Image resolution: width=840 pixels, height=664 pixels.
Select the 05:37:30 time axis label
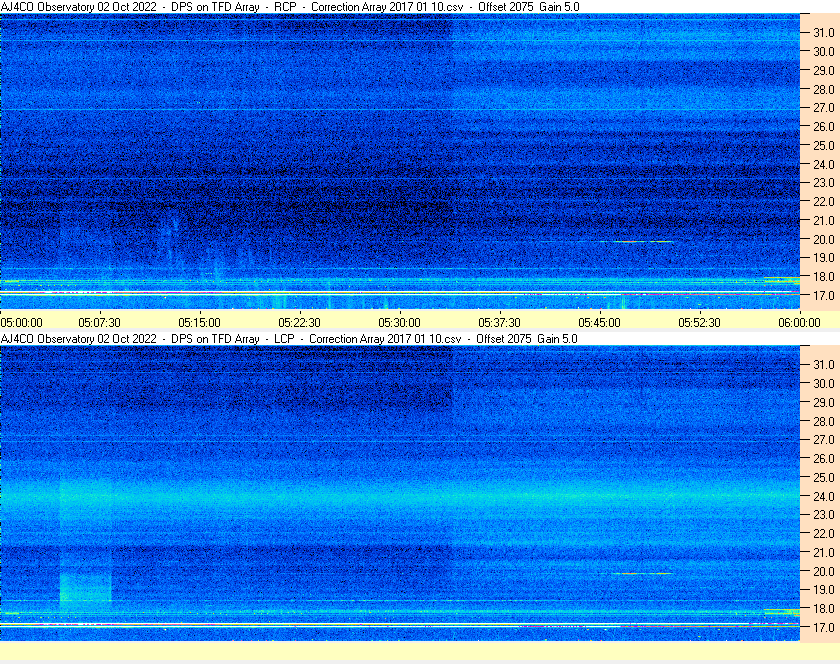pos(499,323)
